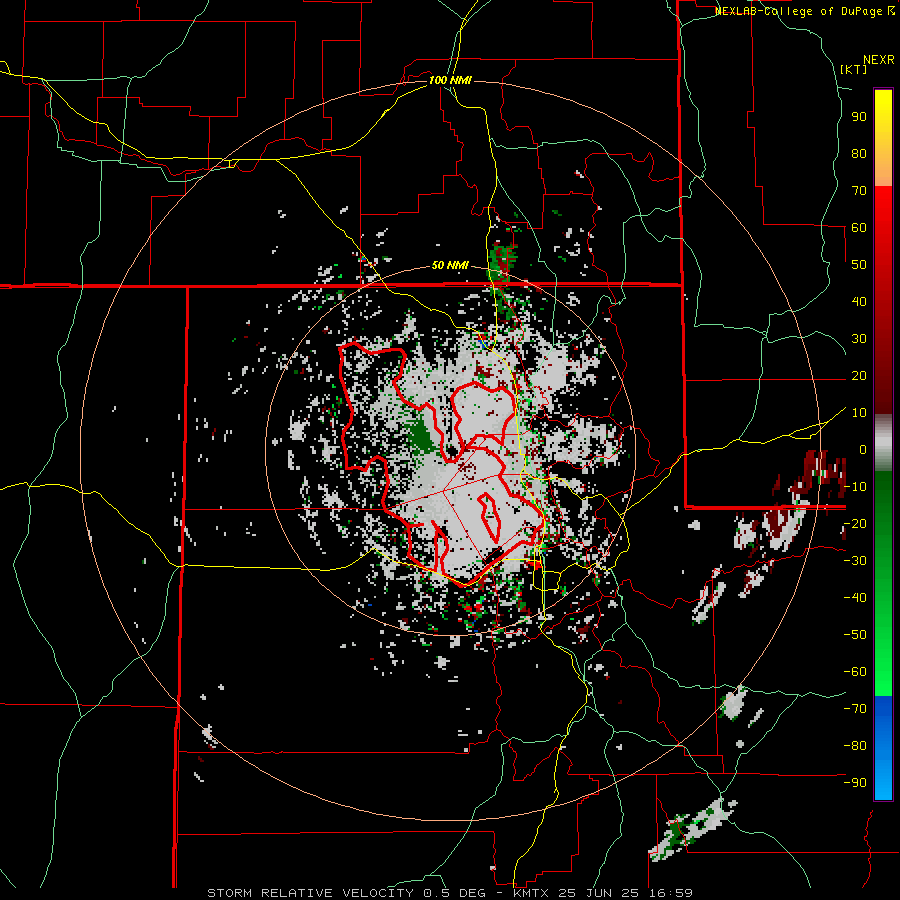Click the "100 NMI" range ring label
Screen dimensions: 900x900
(x=450, y=80)
